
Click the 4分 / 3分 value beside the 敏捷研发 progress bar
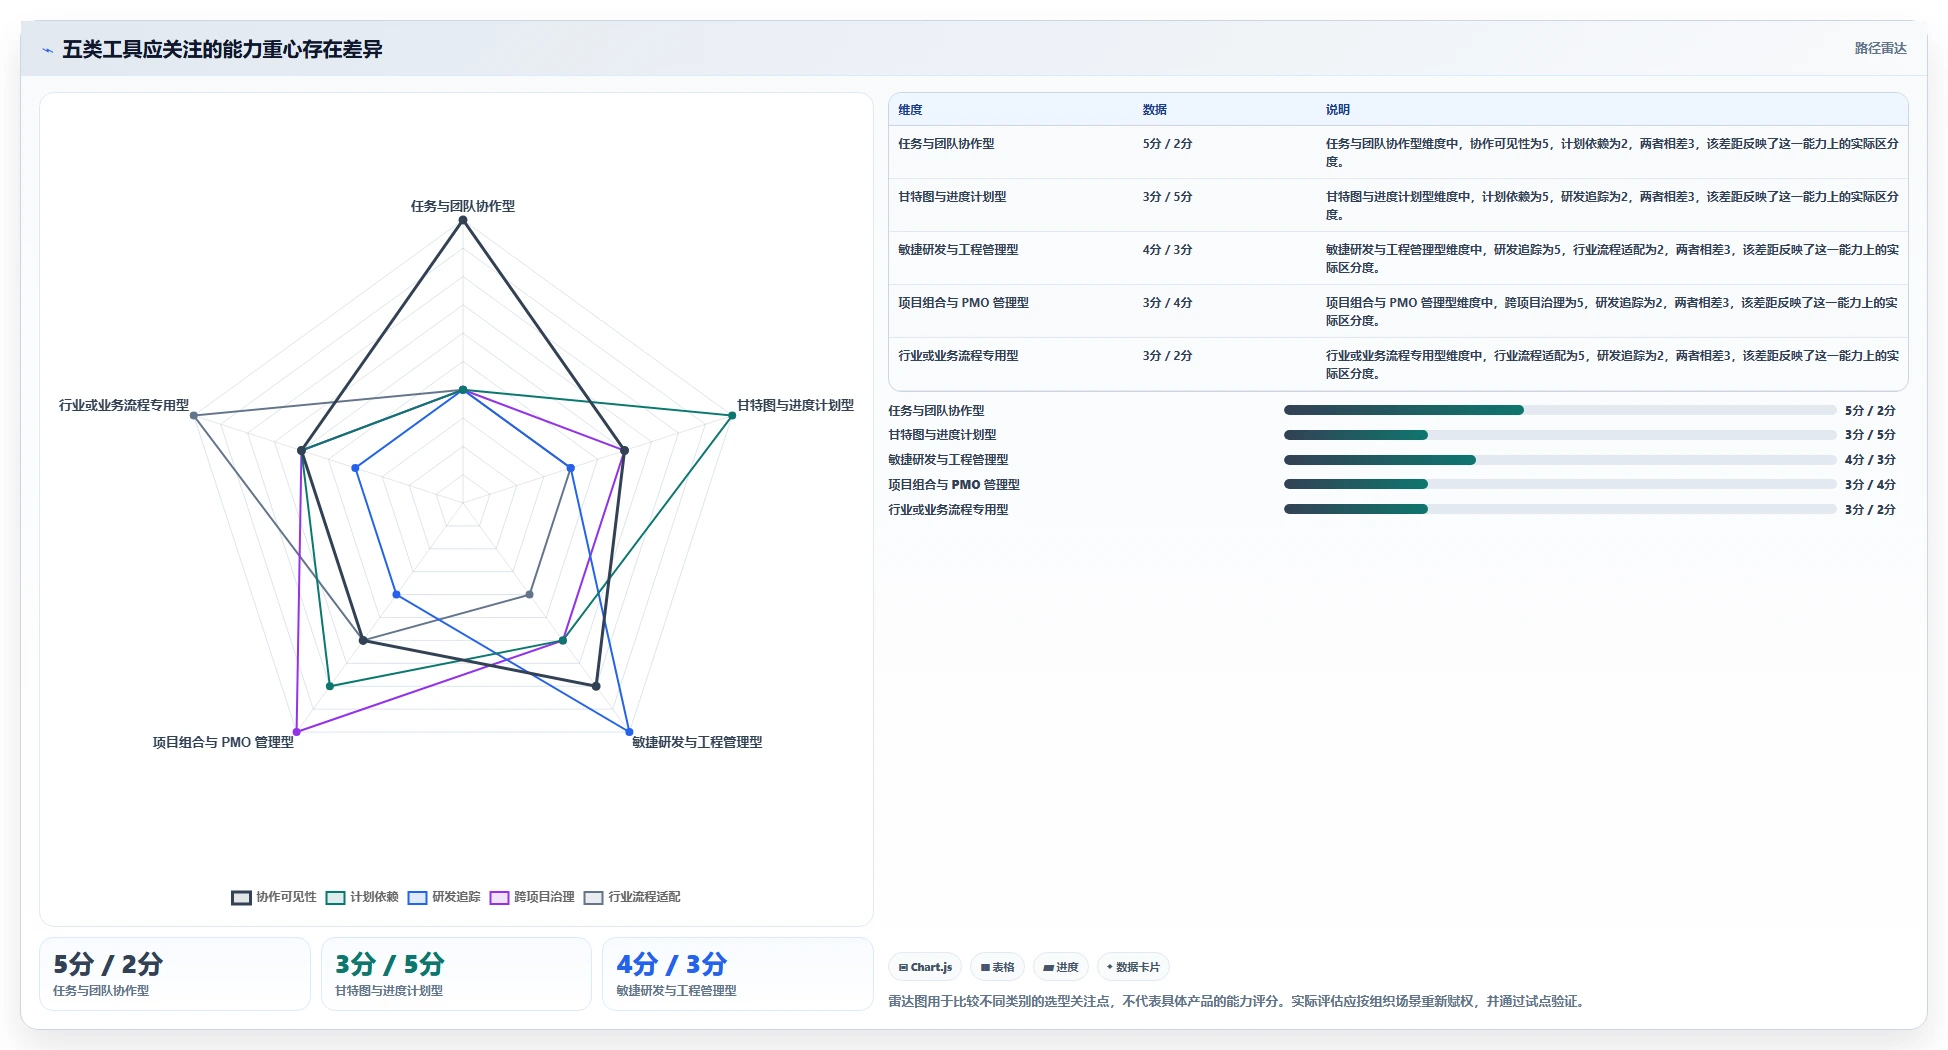[1870, 460]
